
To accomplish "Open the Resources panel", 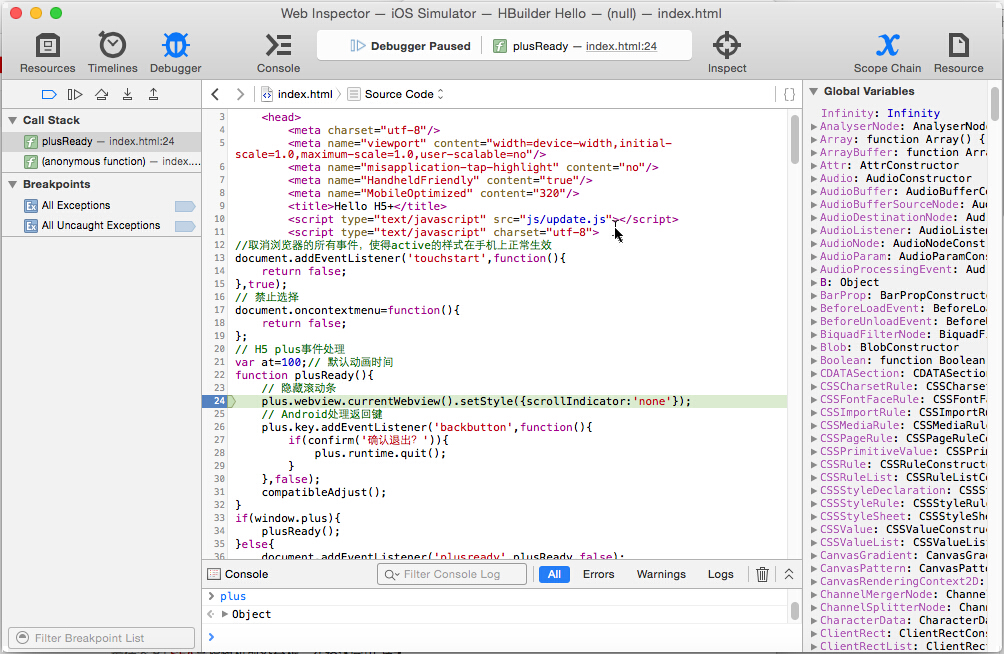I will click(x=47, y=53).
